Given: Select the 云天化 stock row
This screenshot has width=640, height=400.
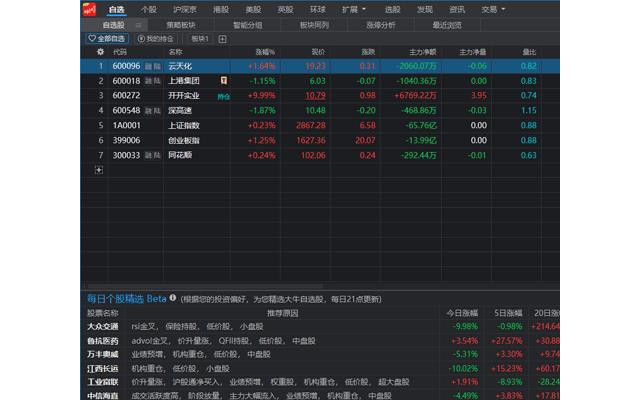Looking at the screenshot, I should (x=320, y=66).
